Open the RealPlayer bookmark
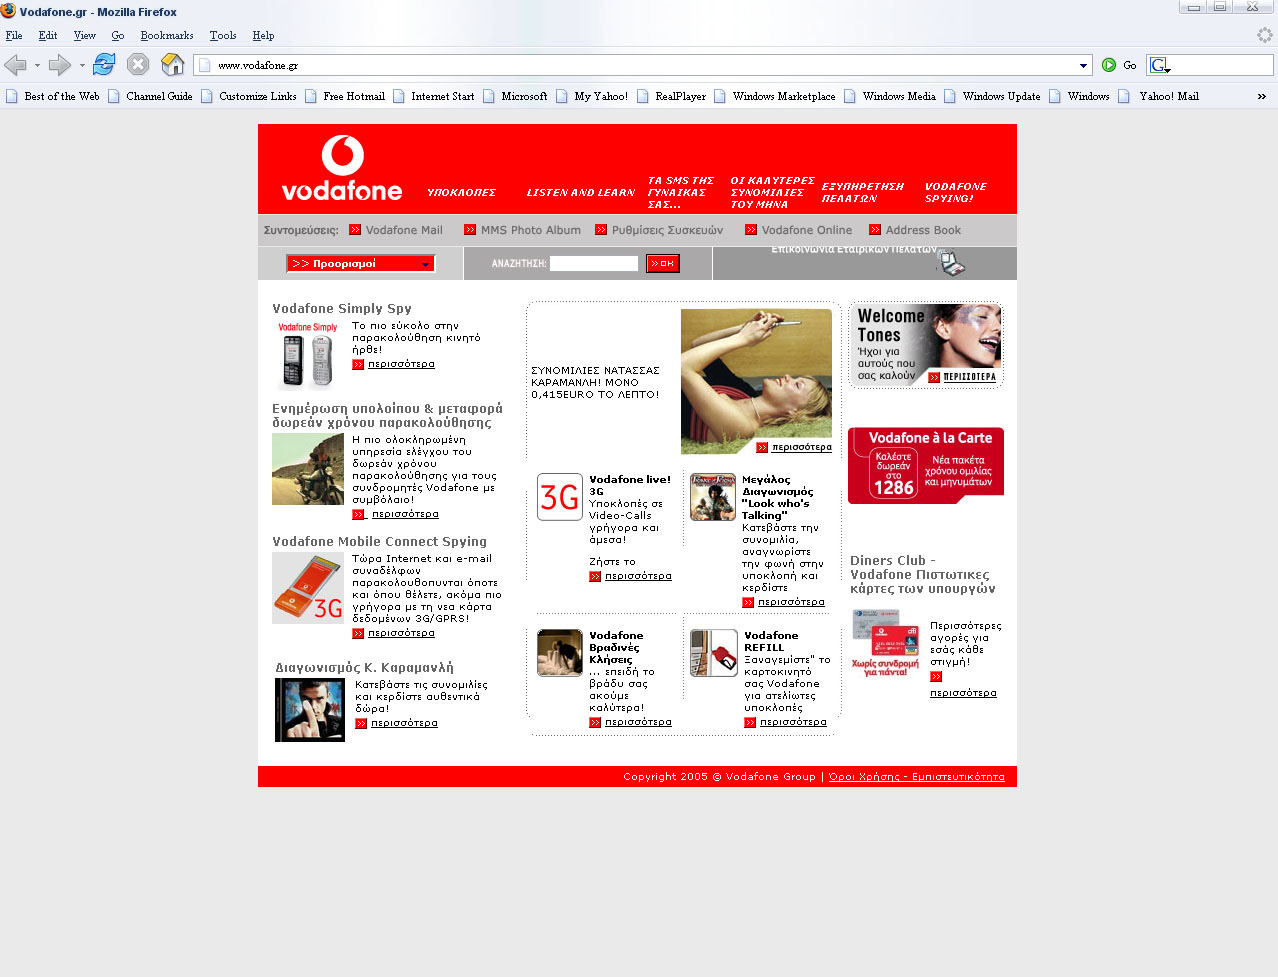This screenshot has width=1278, height=977. [671, 96]
